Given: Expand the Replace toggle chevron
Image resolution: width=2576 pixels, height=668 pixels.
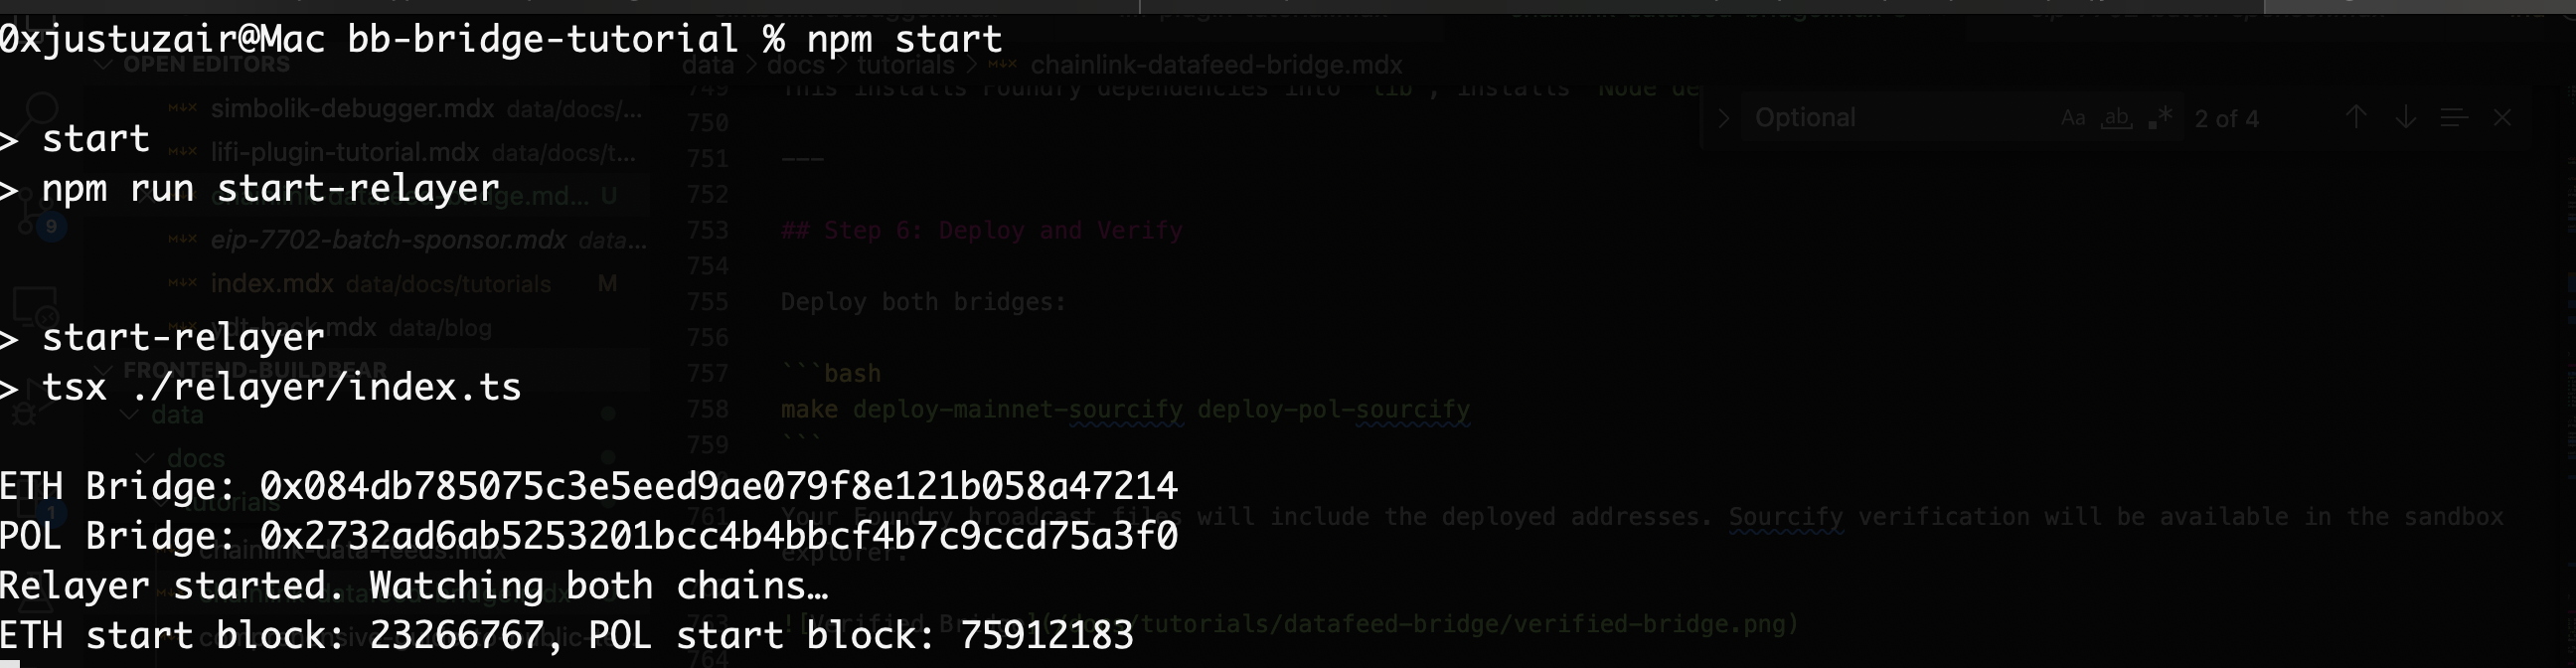Looking at the screenshot, I should click(x=1723, y=118).
